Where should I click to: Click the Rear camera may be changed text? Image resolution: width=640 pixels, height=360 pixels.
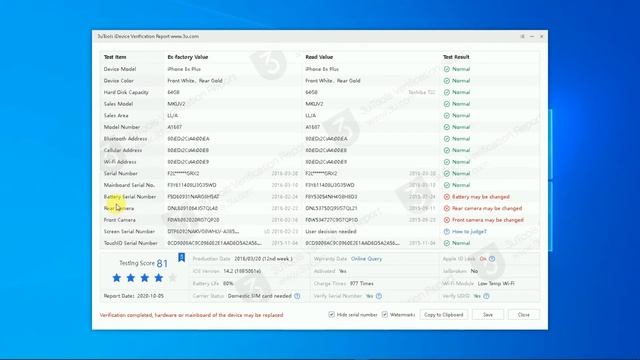tap(487, 208)
